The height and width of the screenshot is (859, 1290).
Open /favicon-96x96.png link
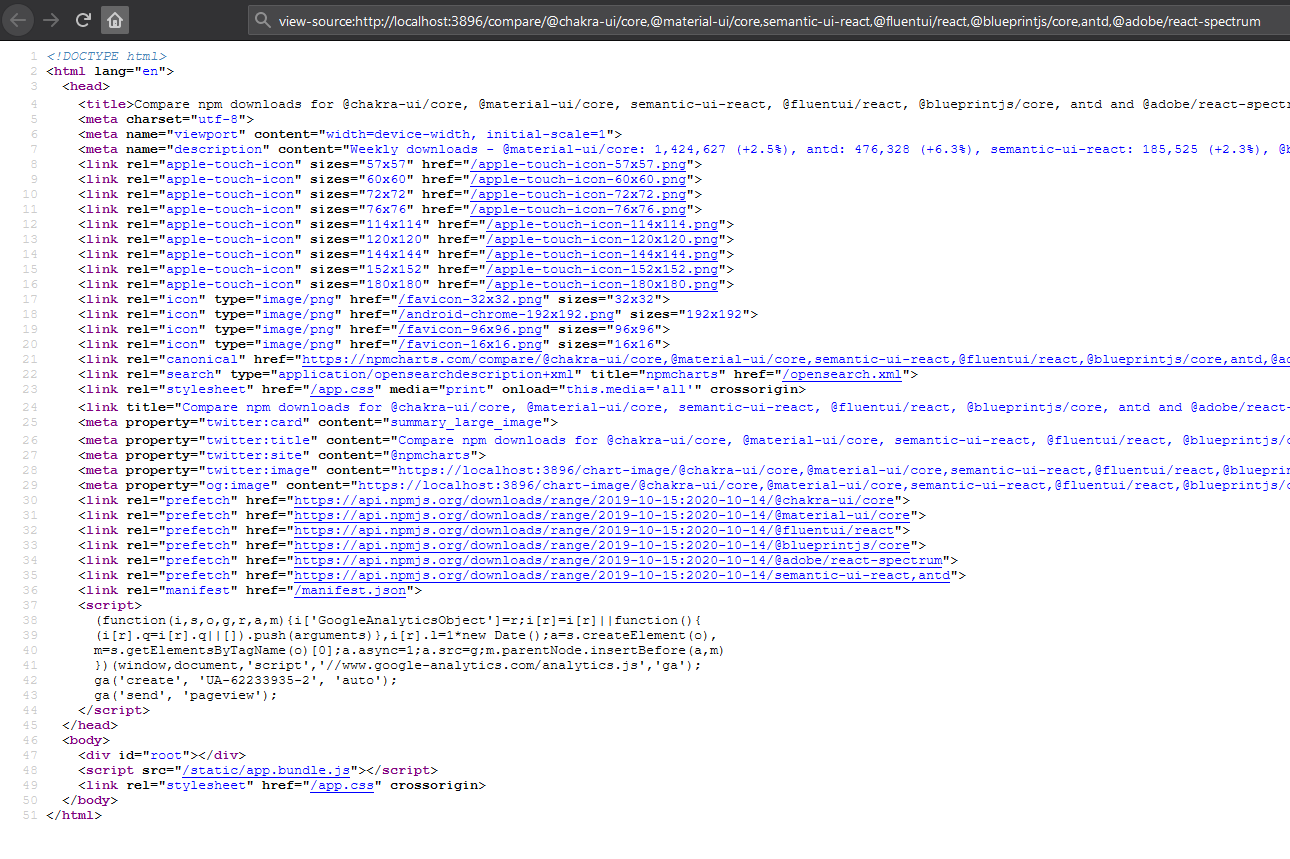pos(470,329)
